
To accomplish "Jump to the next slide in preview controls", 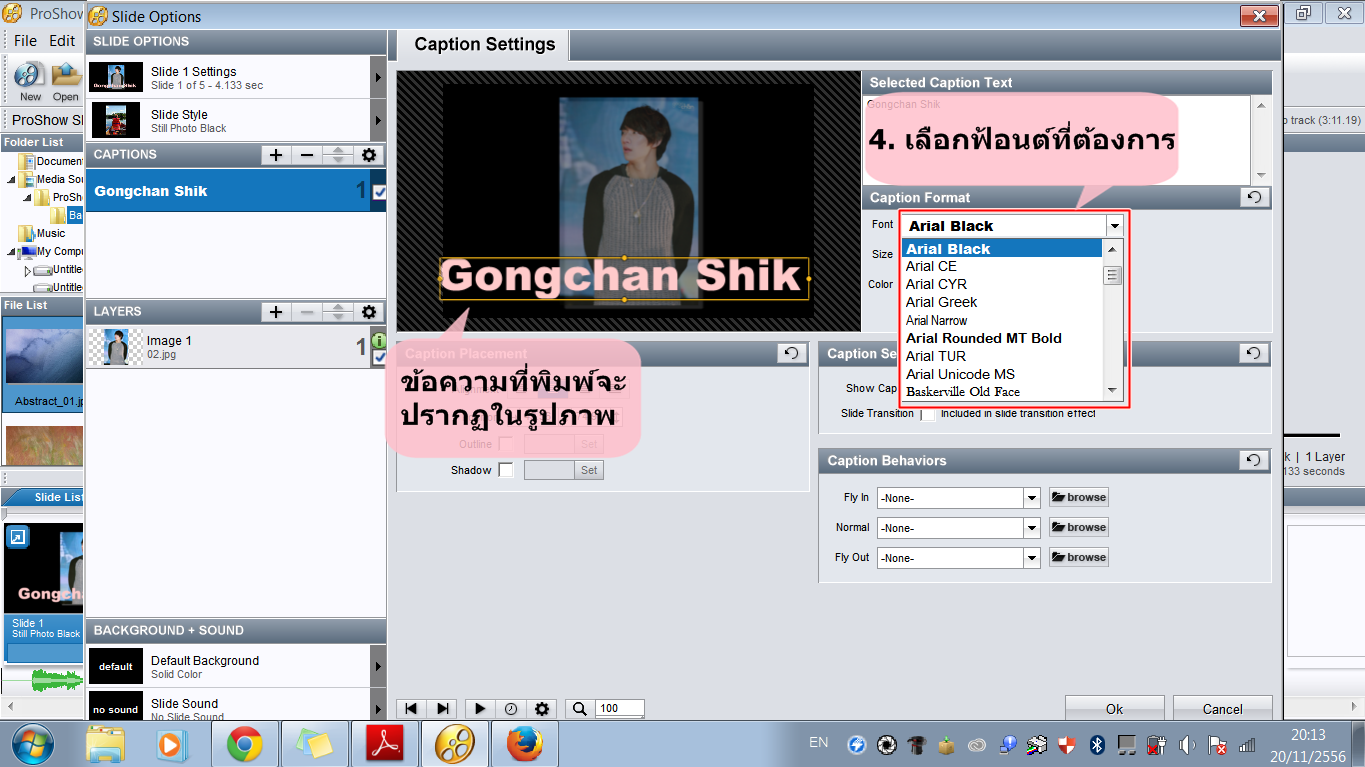I will click(442, 708).
